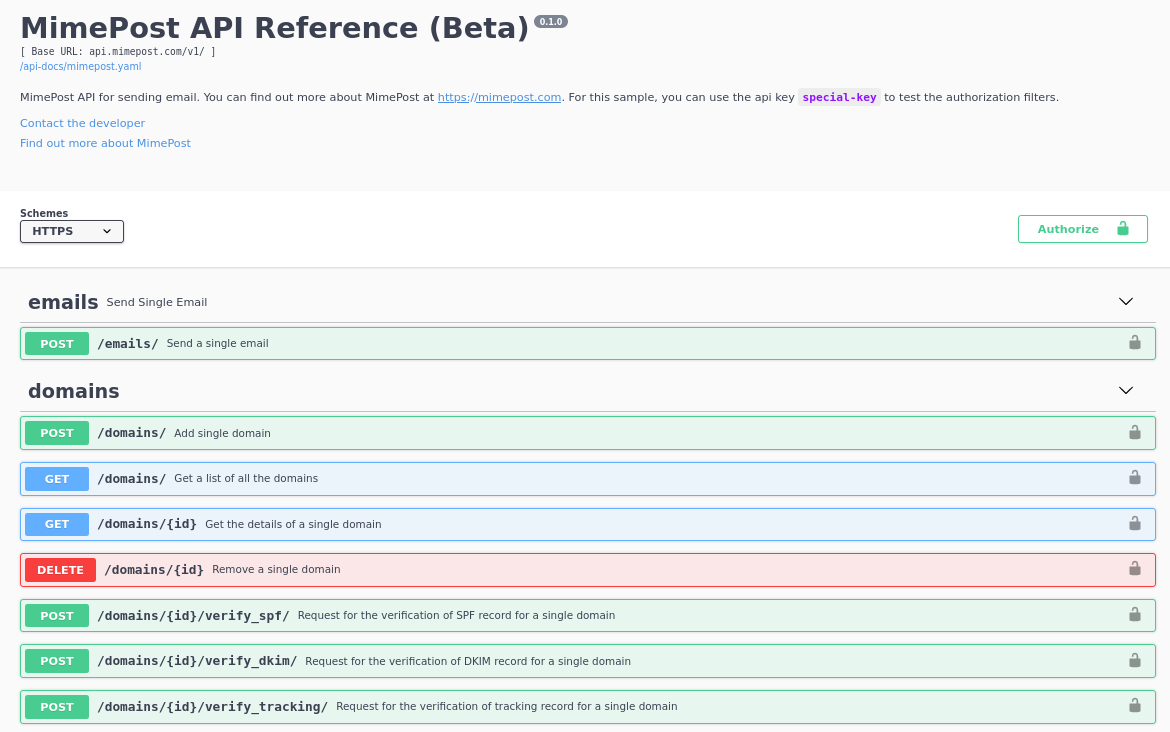Expand POST /domains/ Add single domain

[587, 433]
